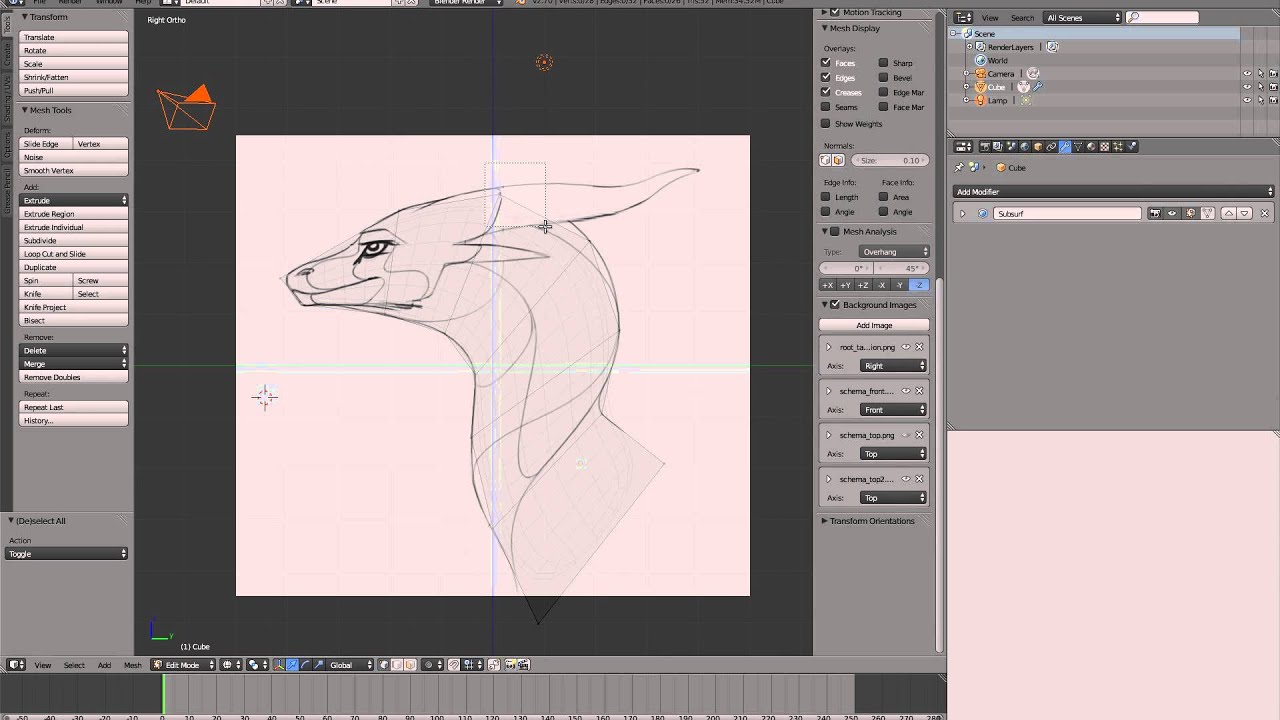Open the Scene properties tab icon
Viewport: 1280px width, 720px height.
coord(1011,146)
